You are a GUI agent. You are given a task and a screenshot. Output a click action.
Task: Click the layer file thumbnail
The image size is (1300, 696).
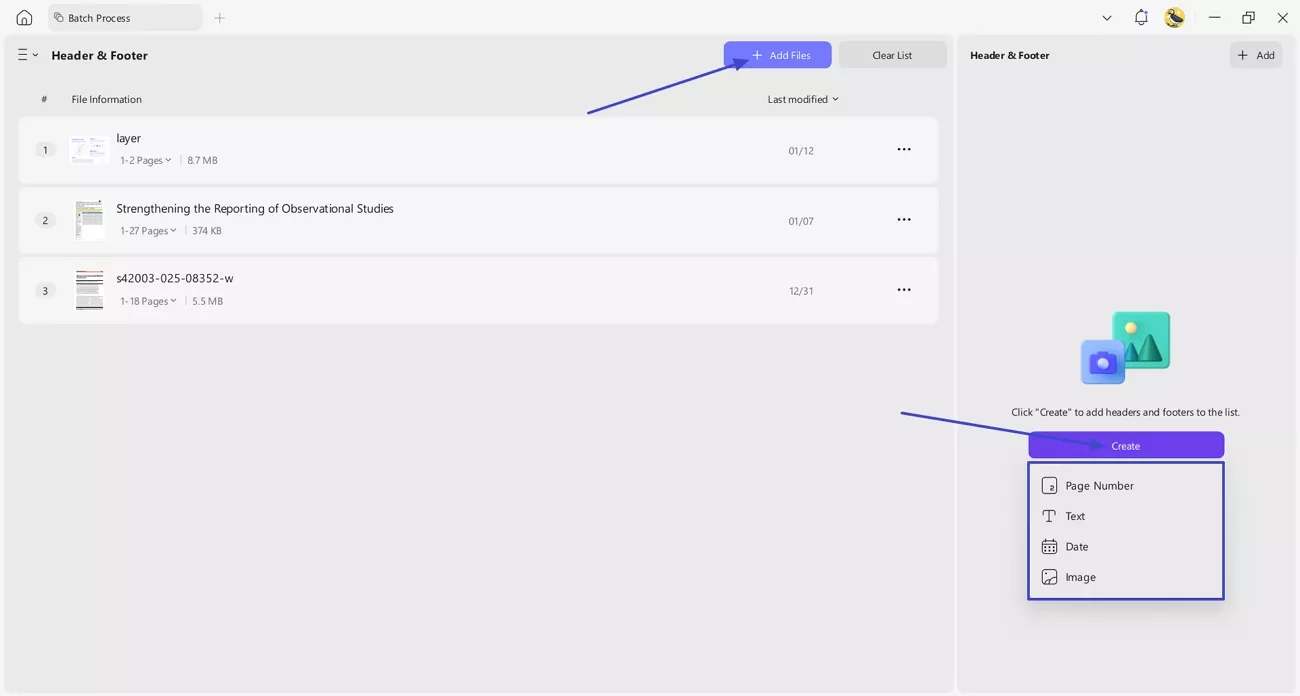pos(88,149)
